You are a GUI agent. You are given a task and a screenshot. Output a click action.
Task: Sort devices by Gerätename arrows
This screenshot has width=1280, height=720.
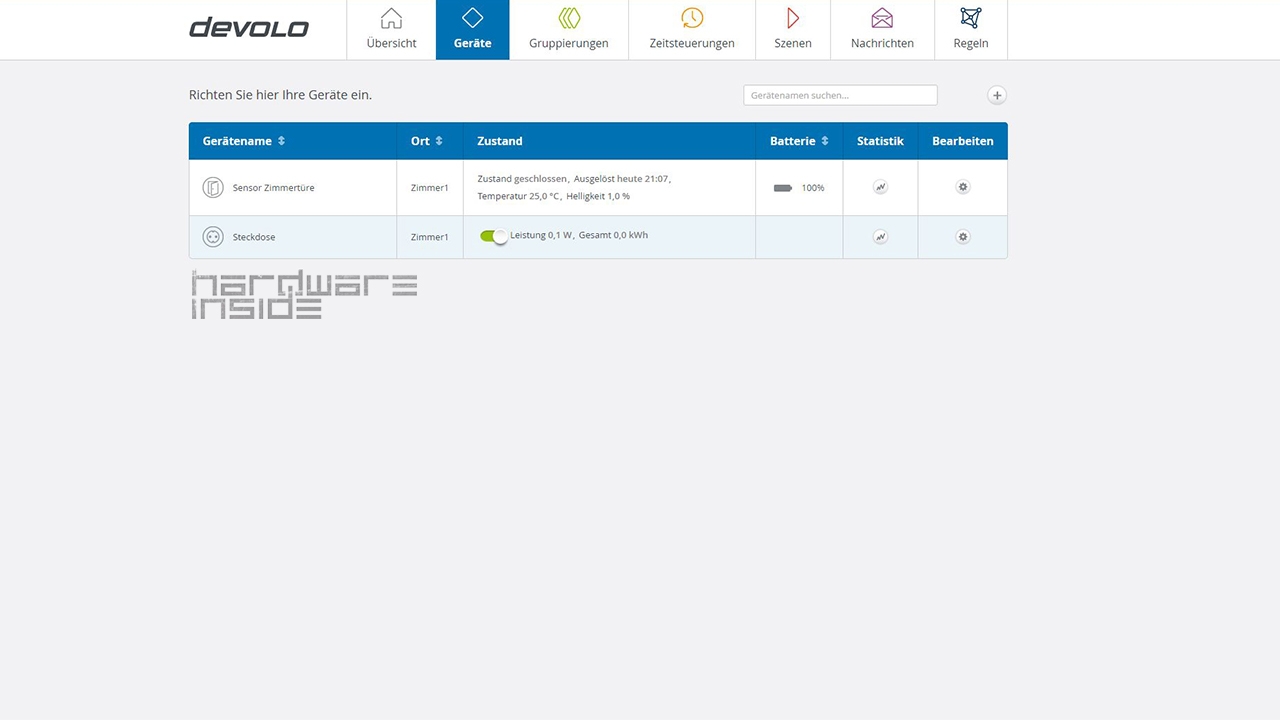[282, 141]
